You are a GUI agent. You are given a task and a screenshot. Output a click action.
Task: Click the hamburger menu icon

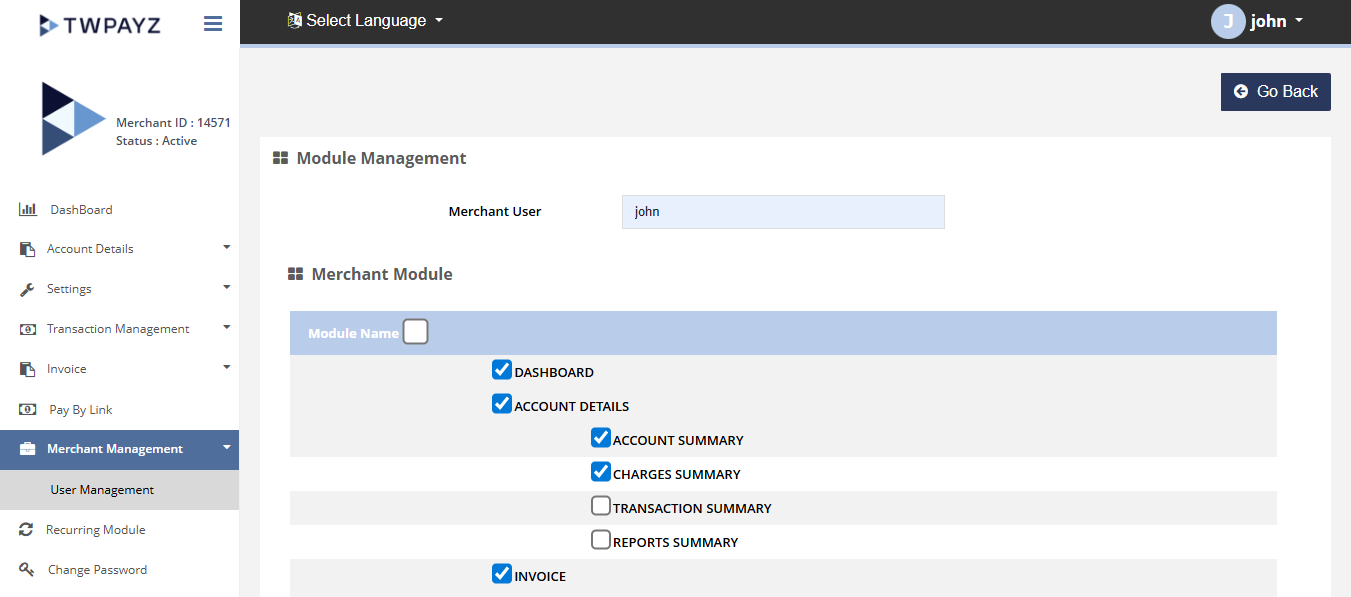(x=213, y=23)
